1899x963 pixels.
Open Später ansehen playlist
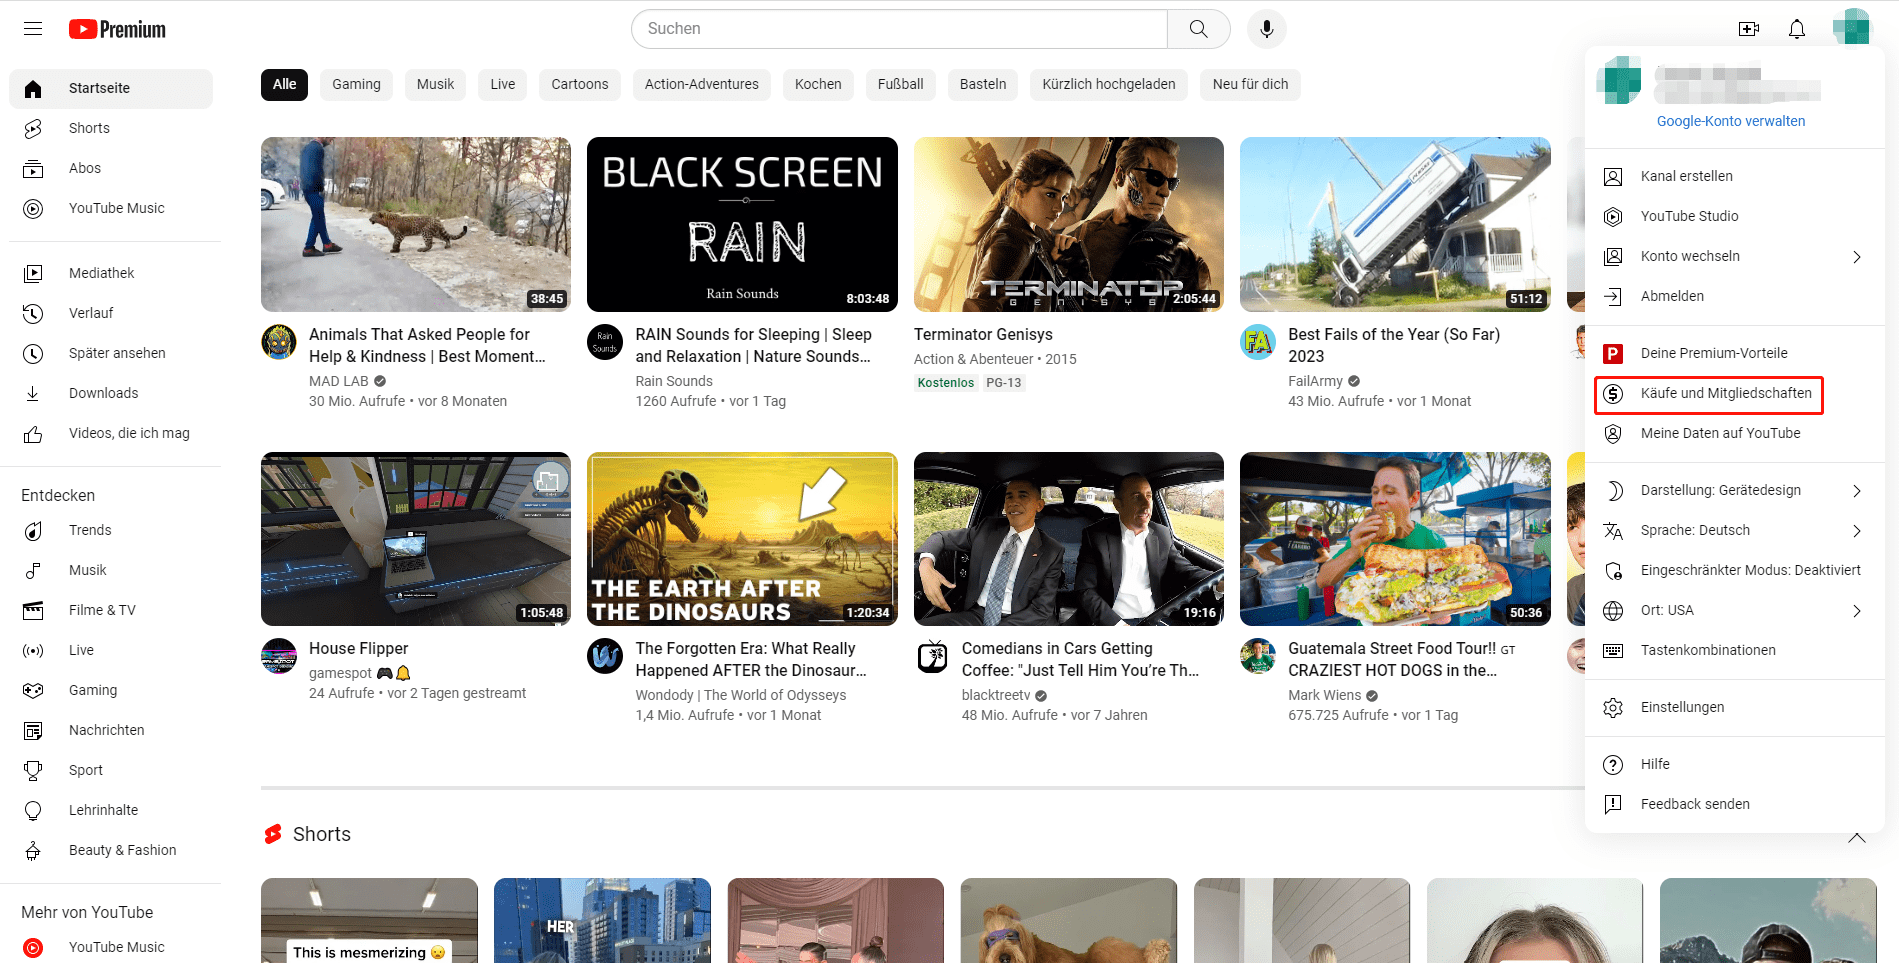(111, 353)
